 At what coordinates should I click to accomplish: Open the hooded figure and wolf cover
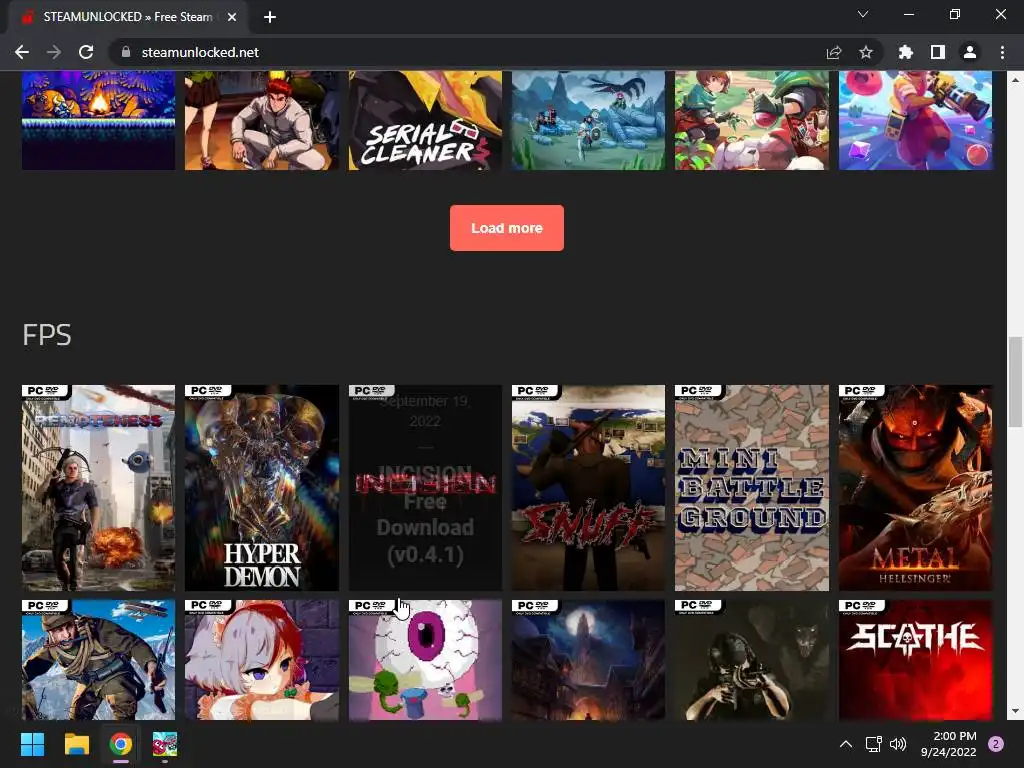pyautogui.click(x=752, y=660)
